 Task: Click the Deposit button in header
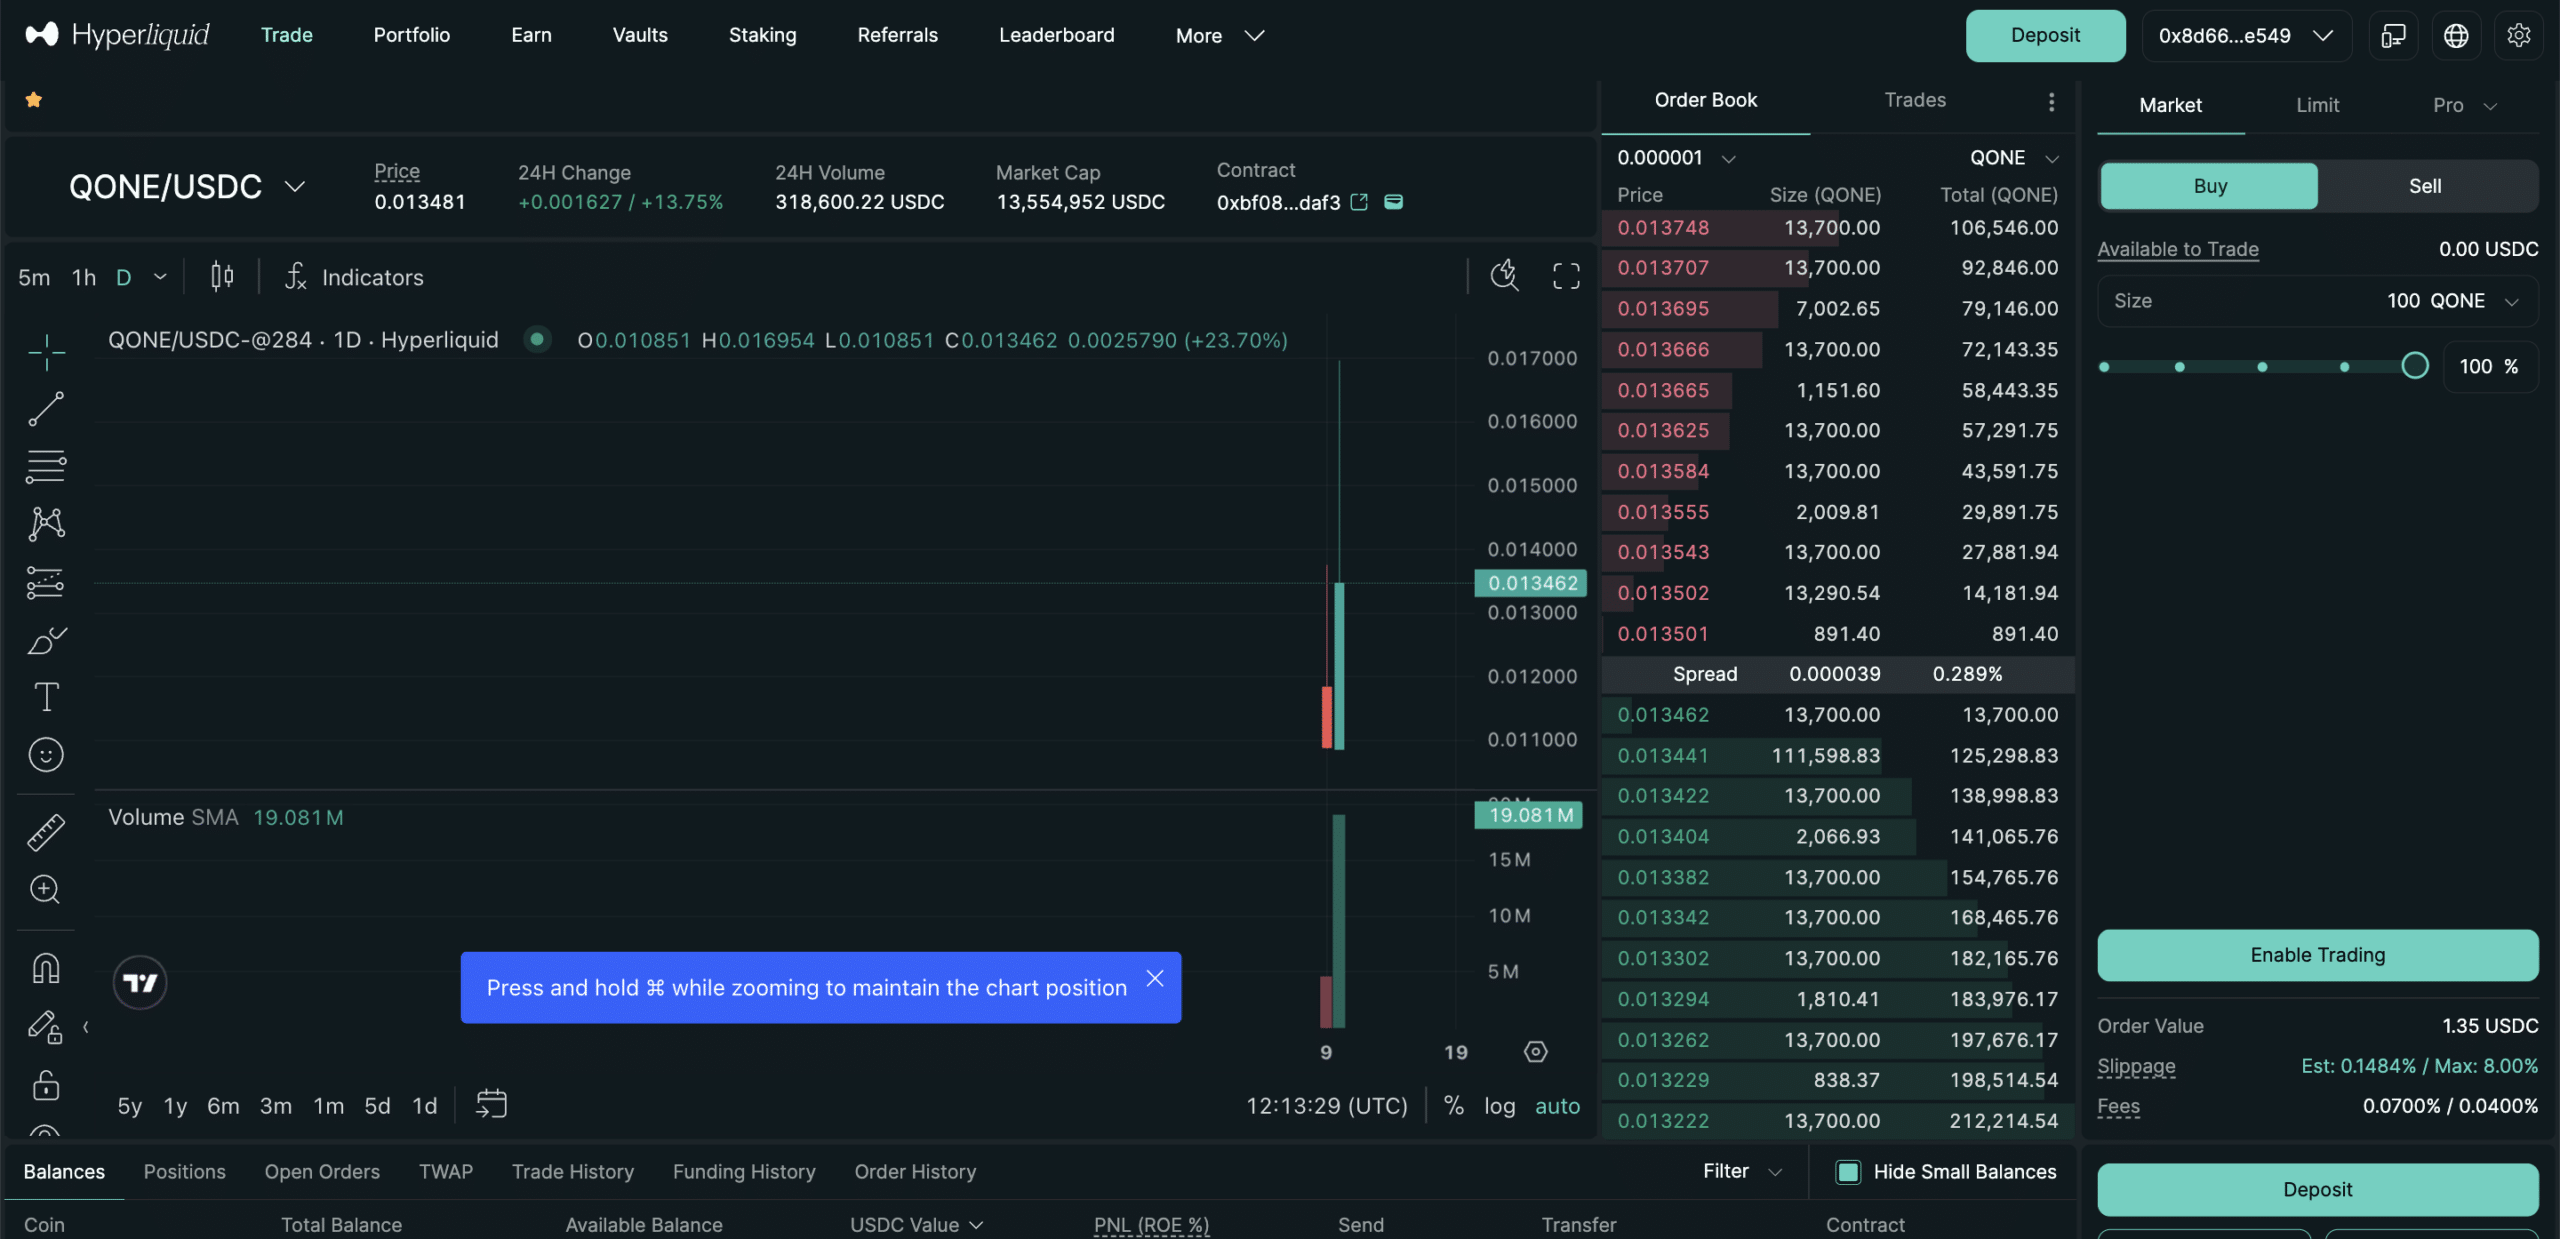click(2045, 36)
